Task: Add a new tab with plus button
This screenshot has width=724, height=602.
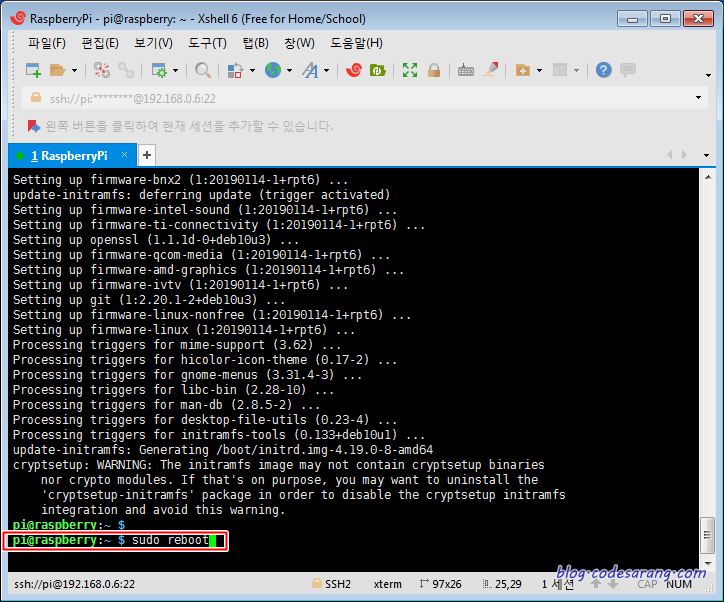Action: 147,155
